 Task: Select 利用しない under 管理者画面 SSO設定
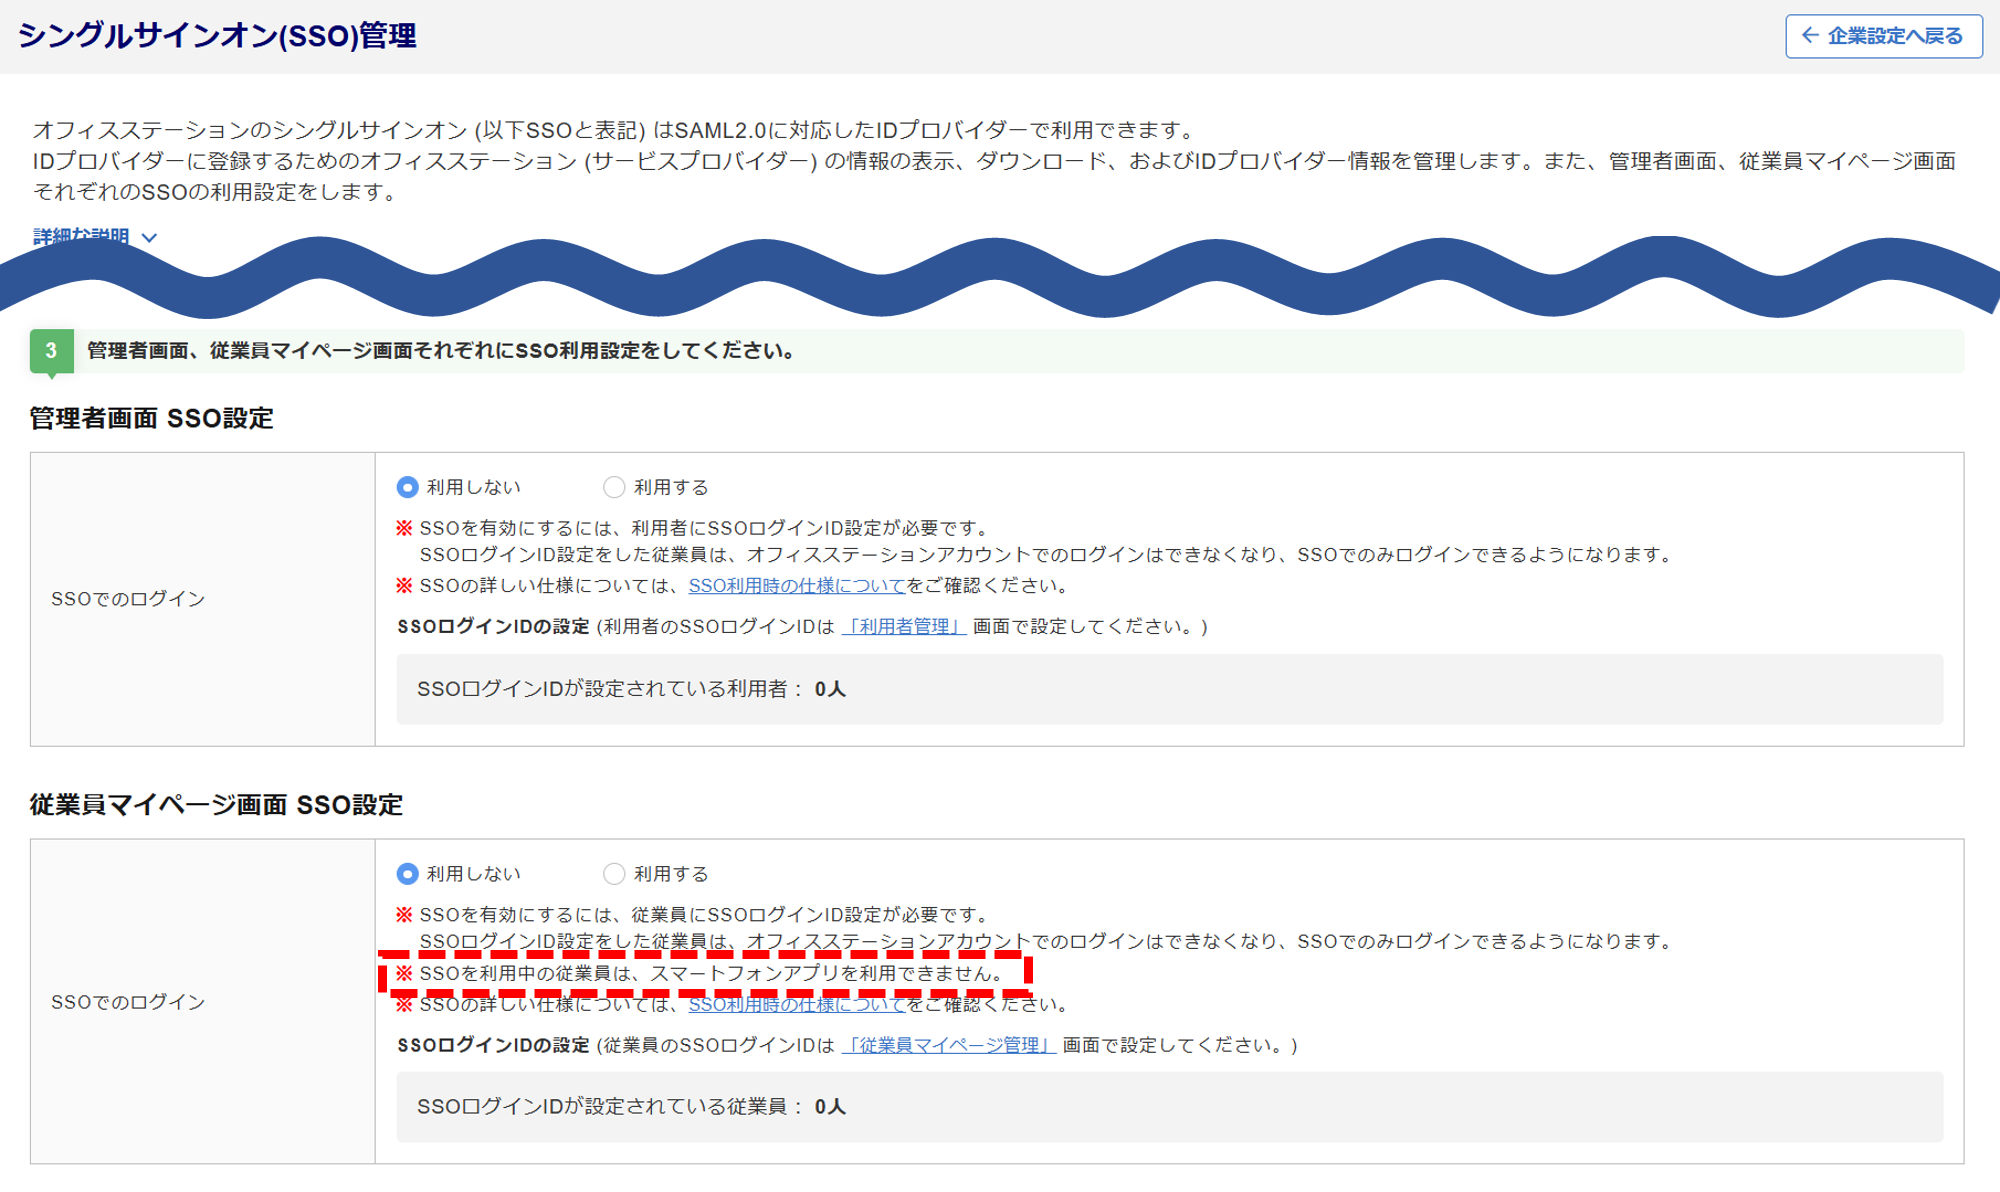408,487
